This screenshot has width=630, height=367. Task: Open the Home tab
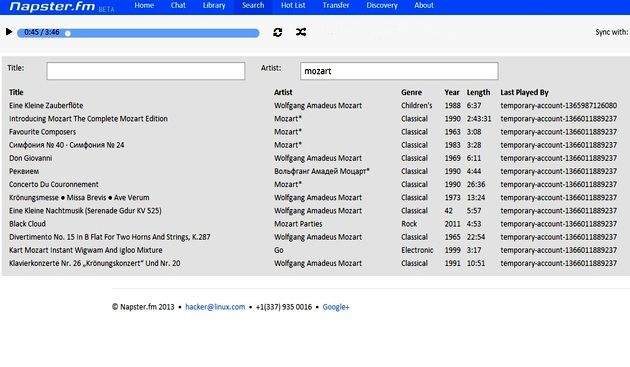click(144, 6)
